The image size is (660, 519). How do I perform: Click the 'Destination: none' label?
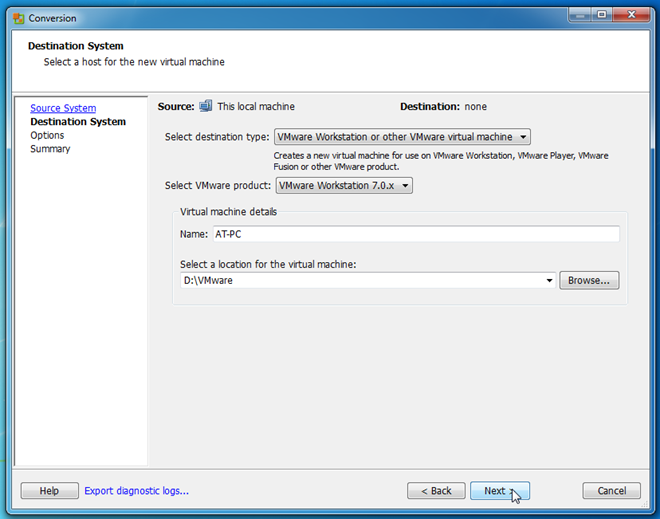[x=443, y=106]
